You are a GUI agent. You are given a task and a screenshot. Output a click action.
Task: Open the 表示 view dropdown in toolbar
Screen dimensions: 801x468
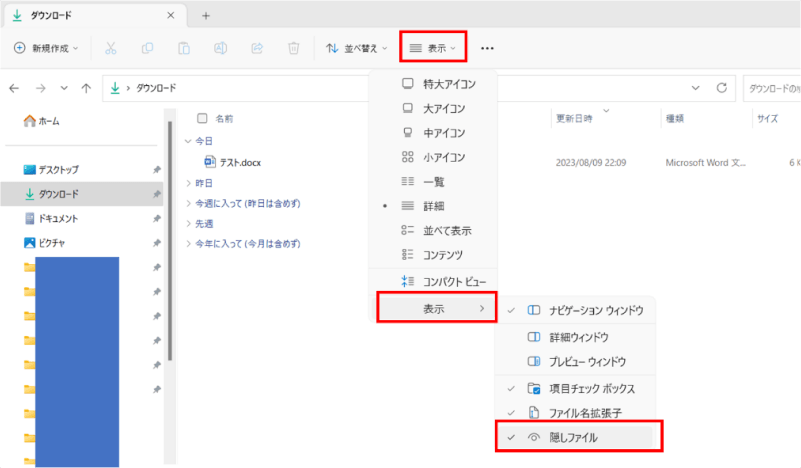433,48
